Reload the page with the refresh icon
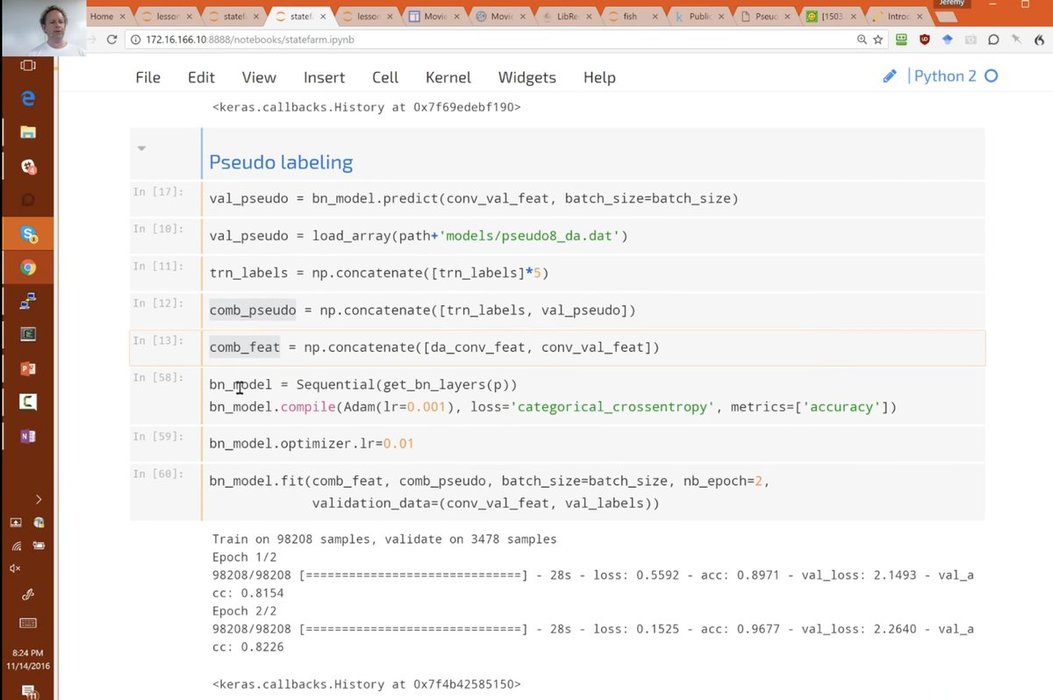The height and width of the screenshot is (700, 1053). pyautogui.click(x=112, y=39)
